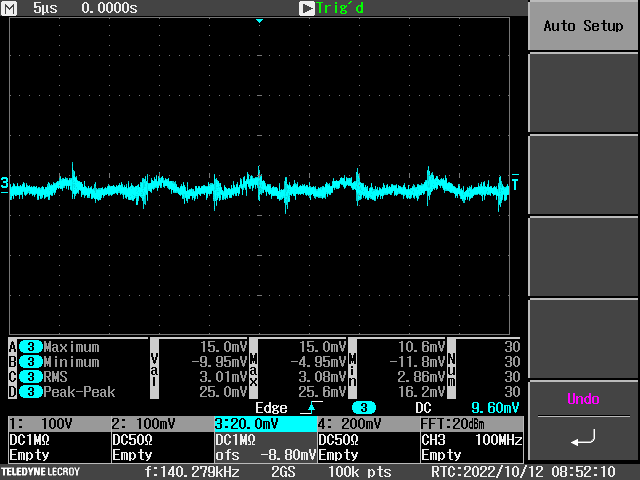Click the channel 3 badge on RMS row
The image size is (640, 480).
[30, 377]
